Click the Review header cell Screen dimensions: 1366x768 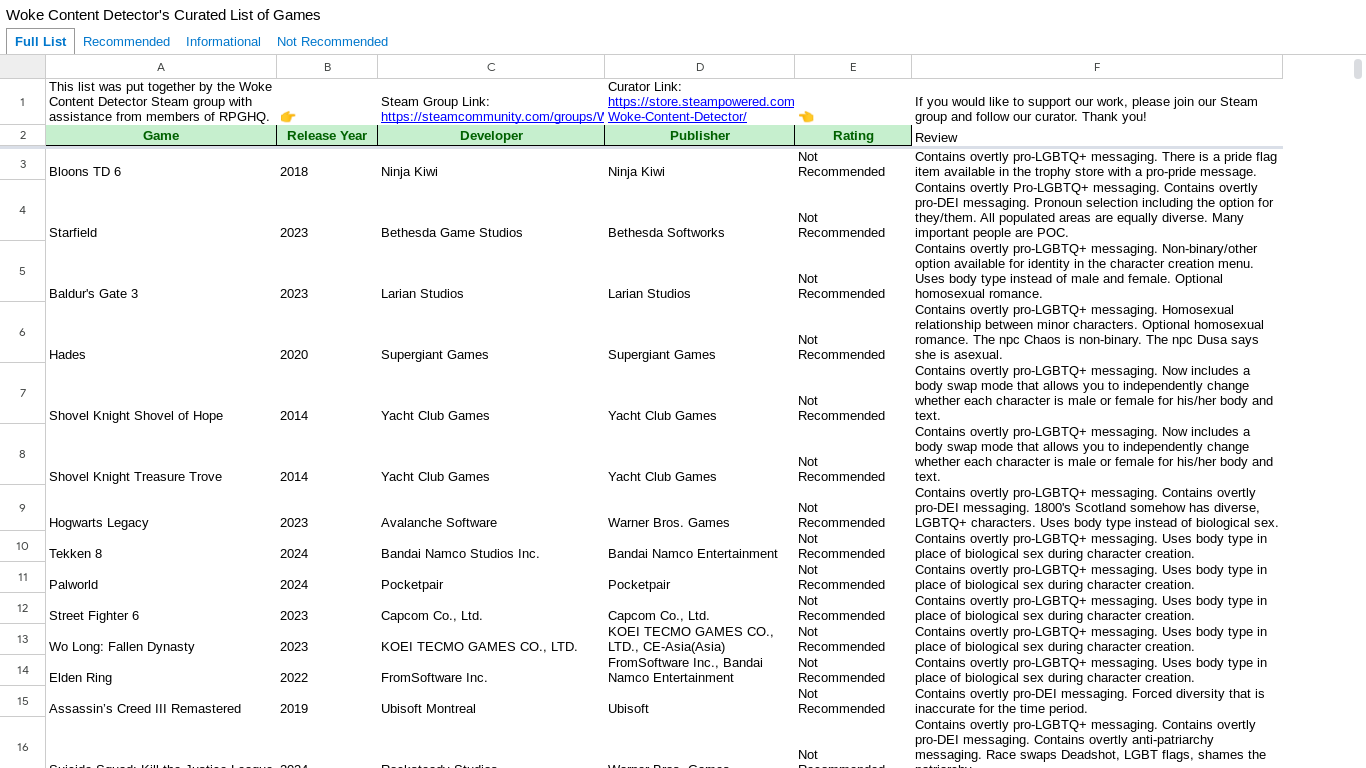pyautogui.click(x=1097, y=137)
